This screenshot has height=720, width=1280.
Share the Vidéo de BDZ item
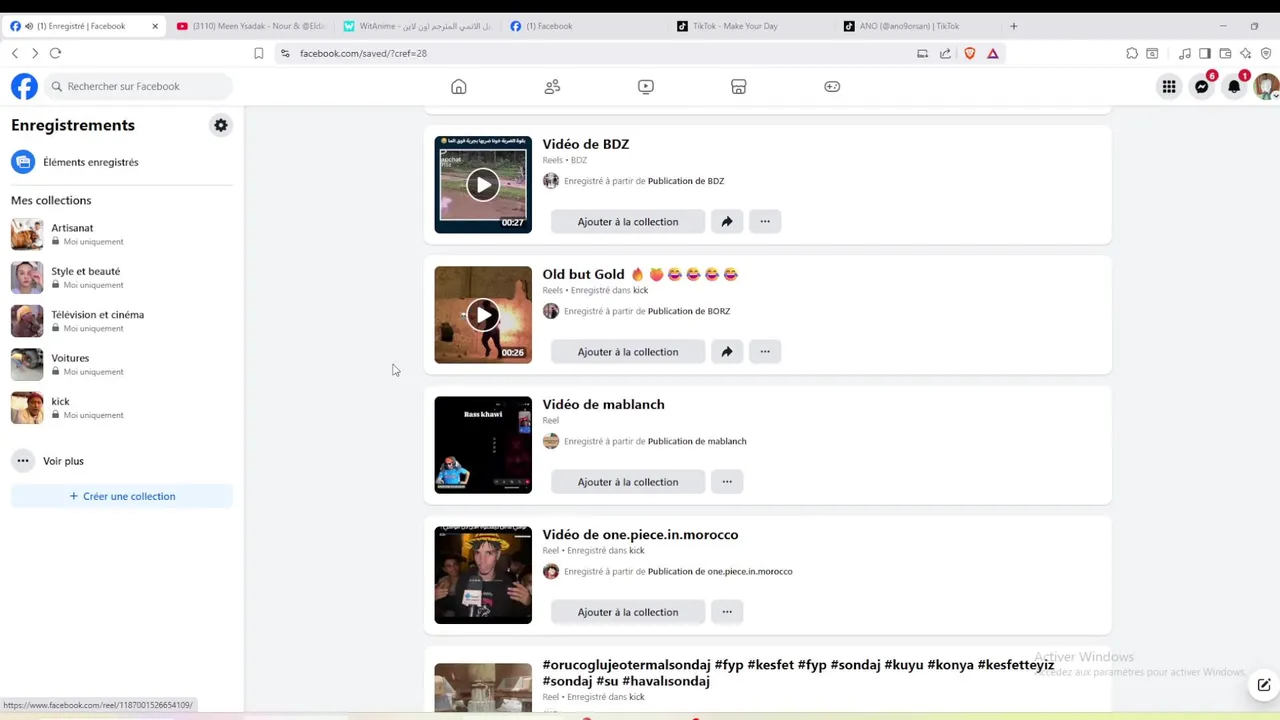(727, 222)
